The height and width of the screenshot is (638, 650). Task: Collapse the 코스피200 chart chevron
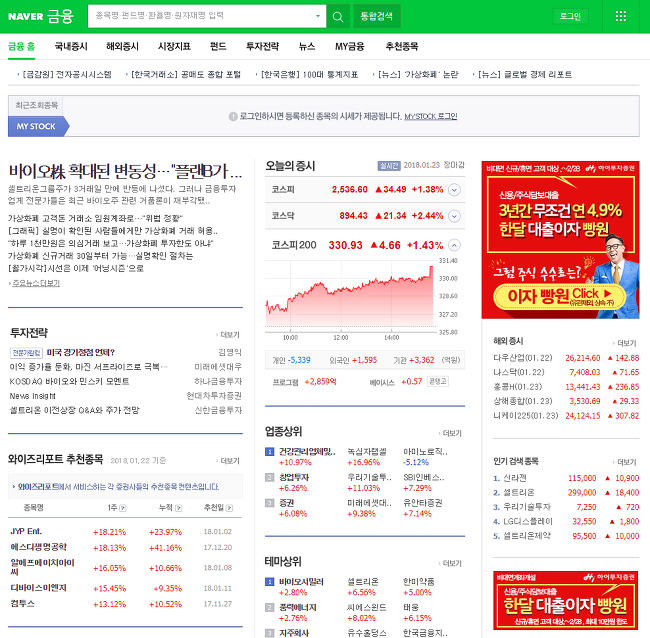pyautogui.click(x=455, y=245)
